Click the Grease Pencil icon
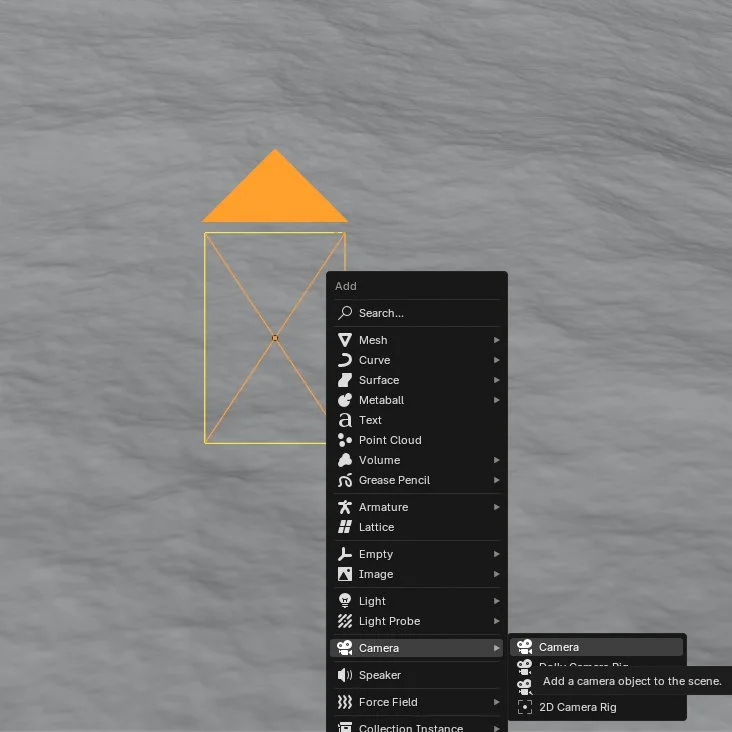 [x=345, y=480]
